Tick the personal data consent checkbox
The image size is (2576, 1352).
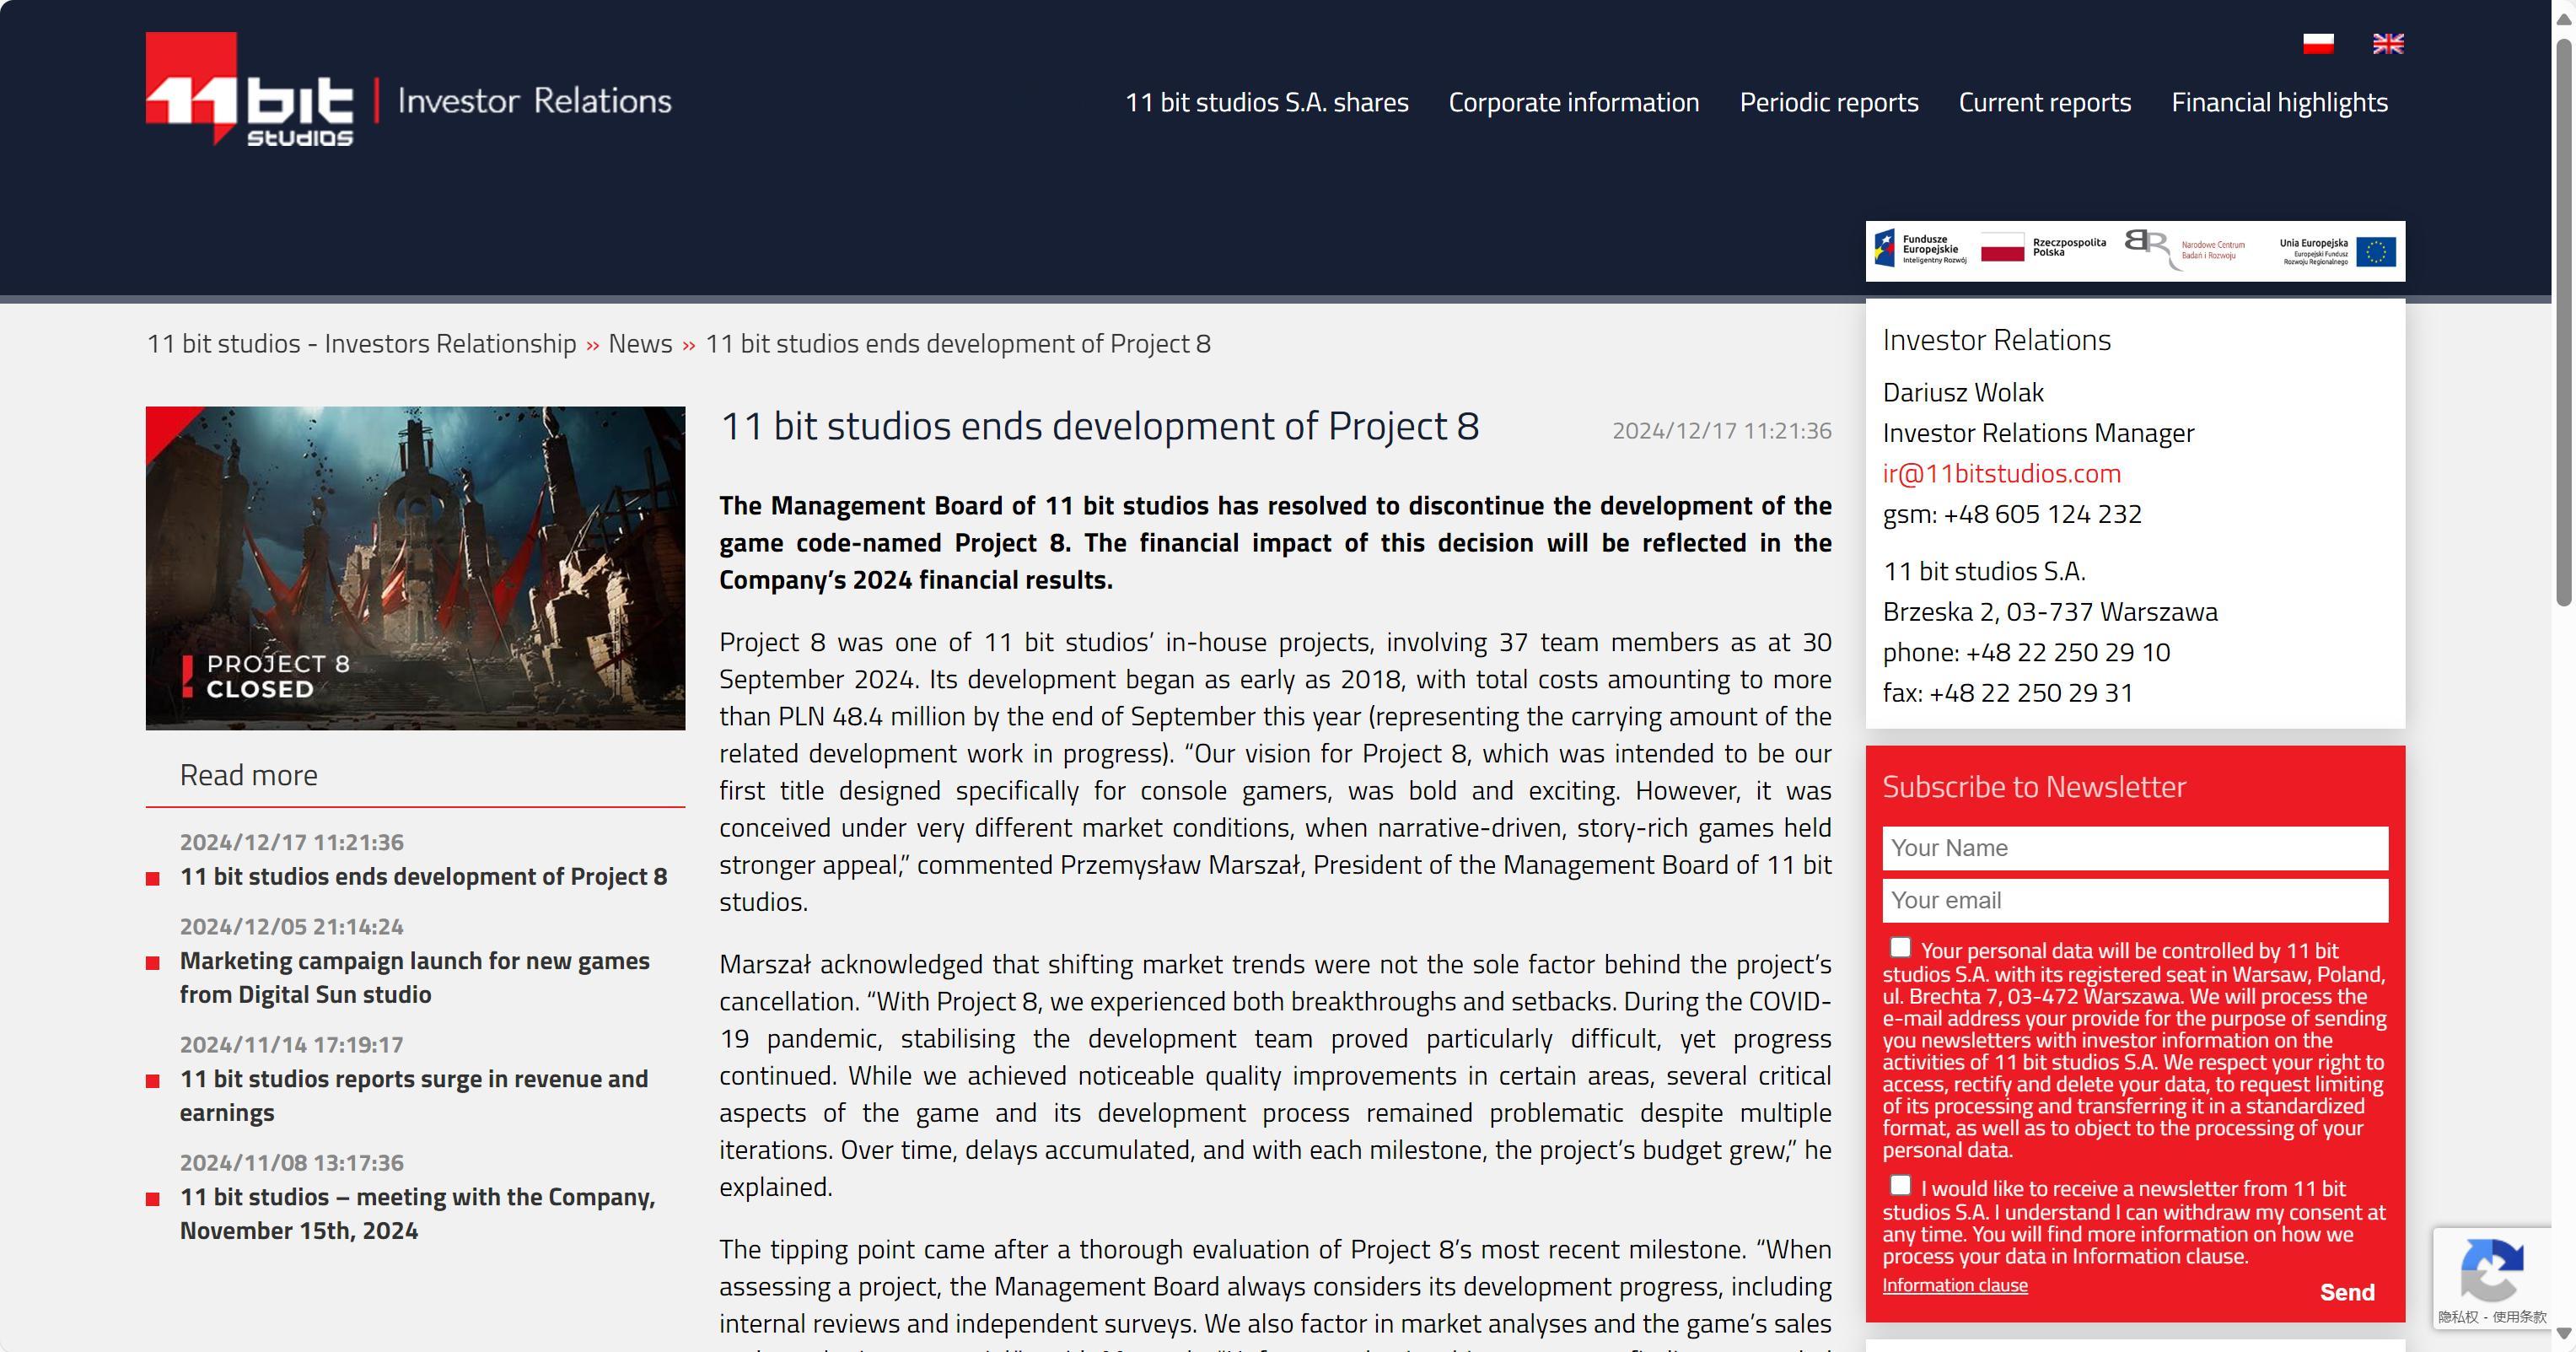click(x=1900, y=947)
